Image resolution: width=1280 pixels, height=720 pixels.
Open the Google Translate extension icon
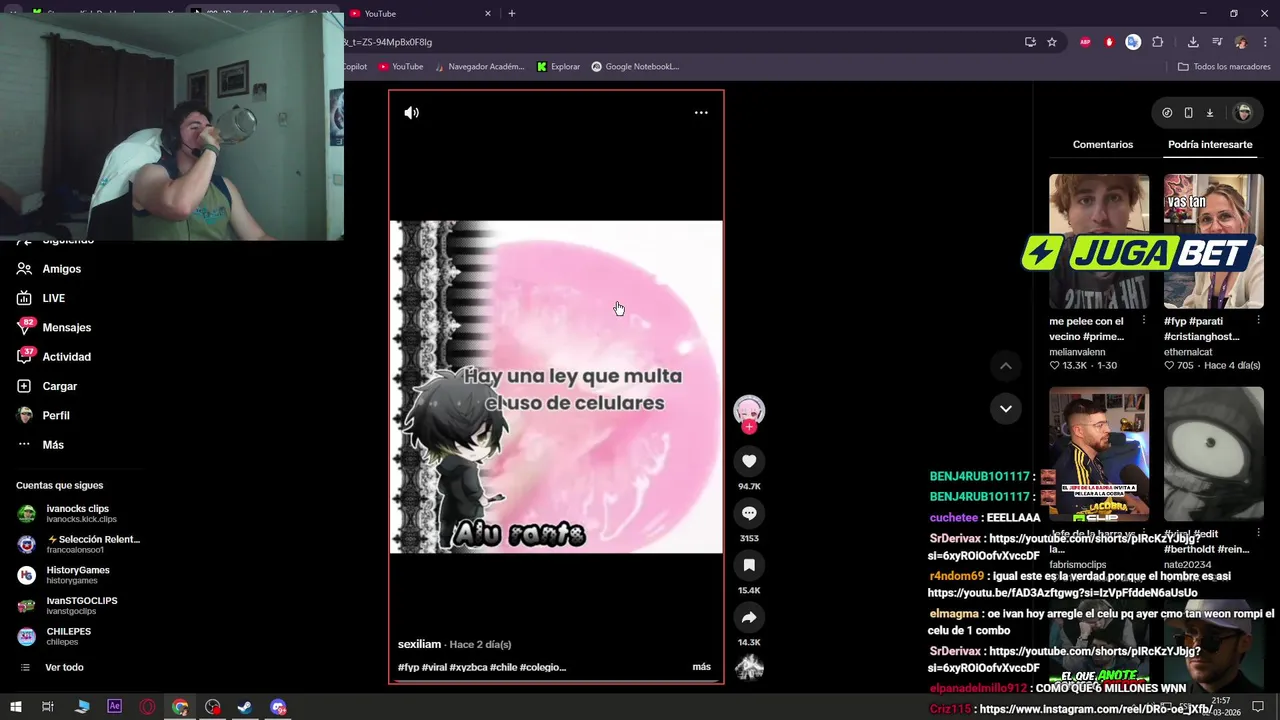point(1133,42)
